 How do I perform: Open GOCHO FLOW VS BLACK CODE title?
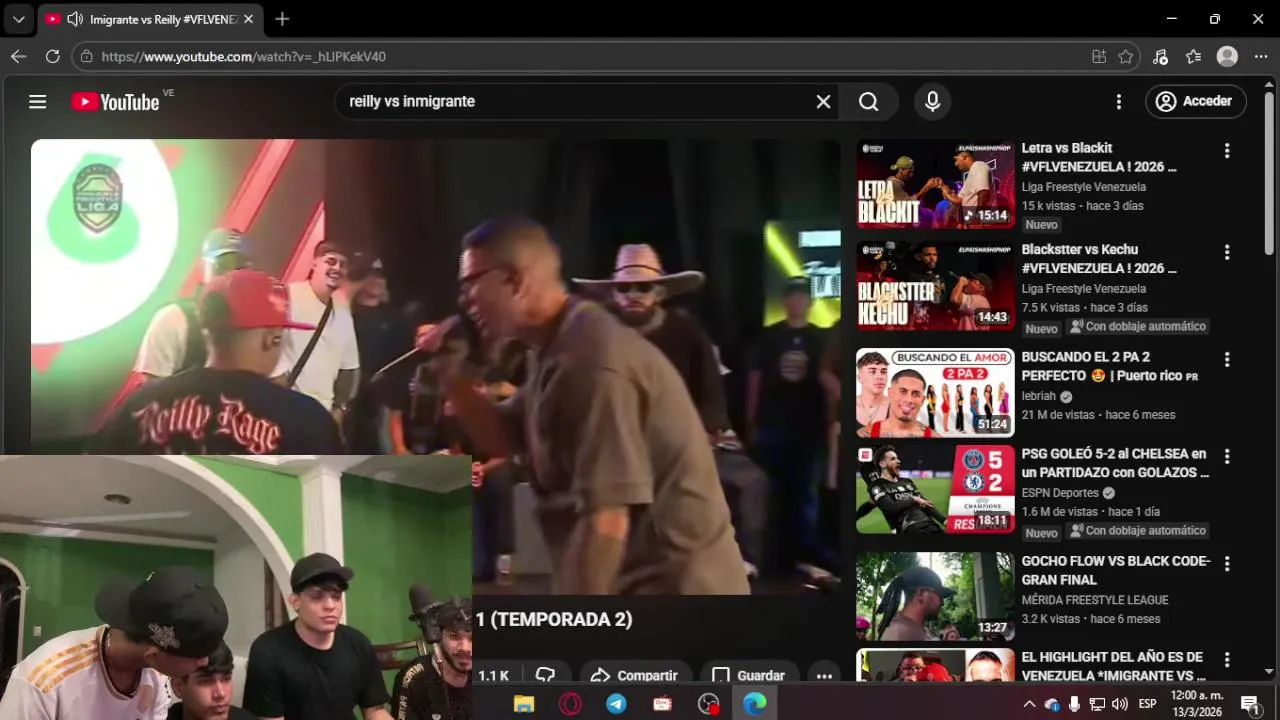pyautogui.click(x=1116, y=570)
